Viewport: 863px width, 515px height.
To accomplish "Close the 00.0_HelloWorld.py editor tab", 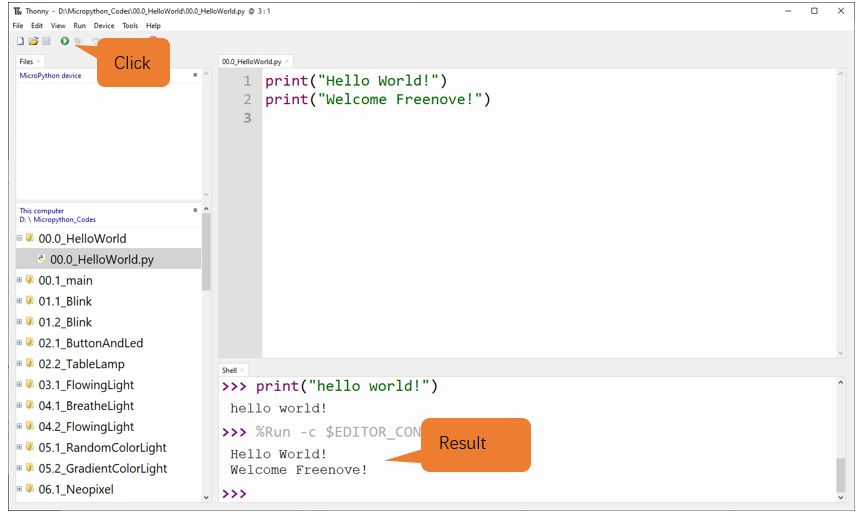I will click(x=286, y=62).
